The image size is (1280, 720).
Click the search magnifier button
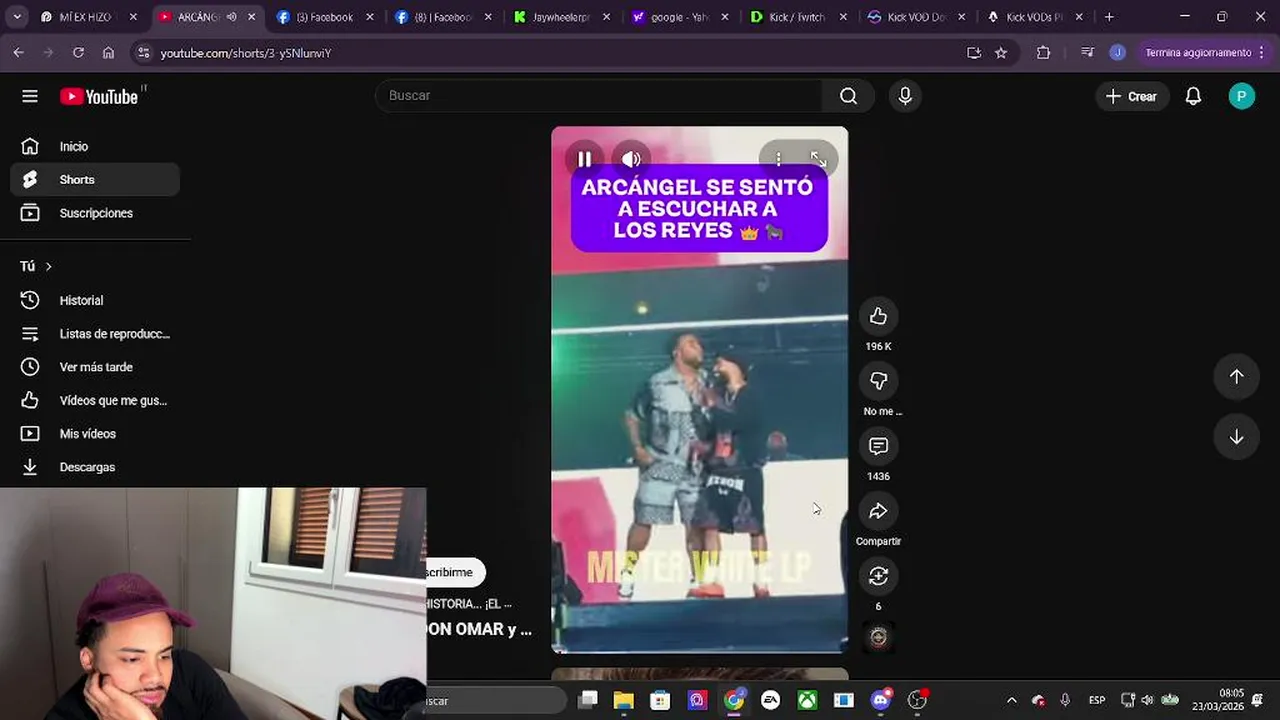(x=848, y=95)
